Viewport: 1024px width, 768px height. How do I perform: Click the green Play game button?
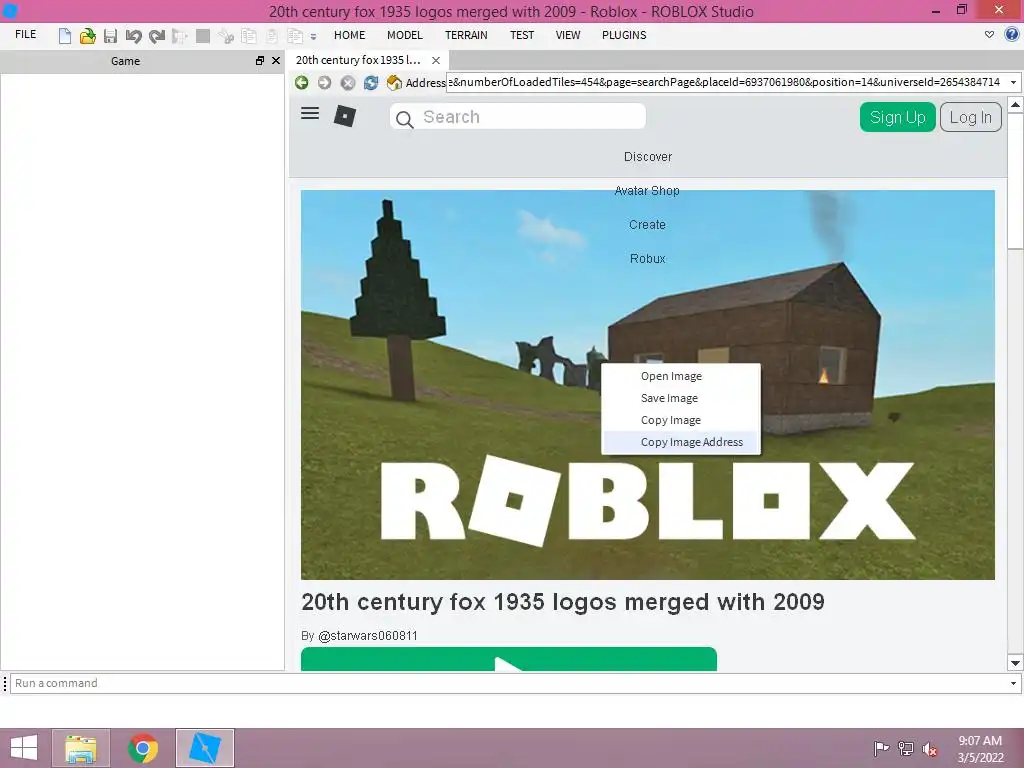pyautogui.click(x=509, y=659)
